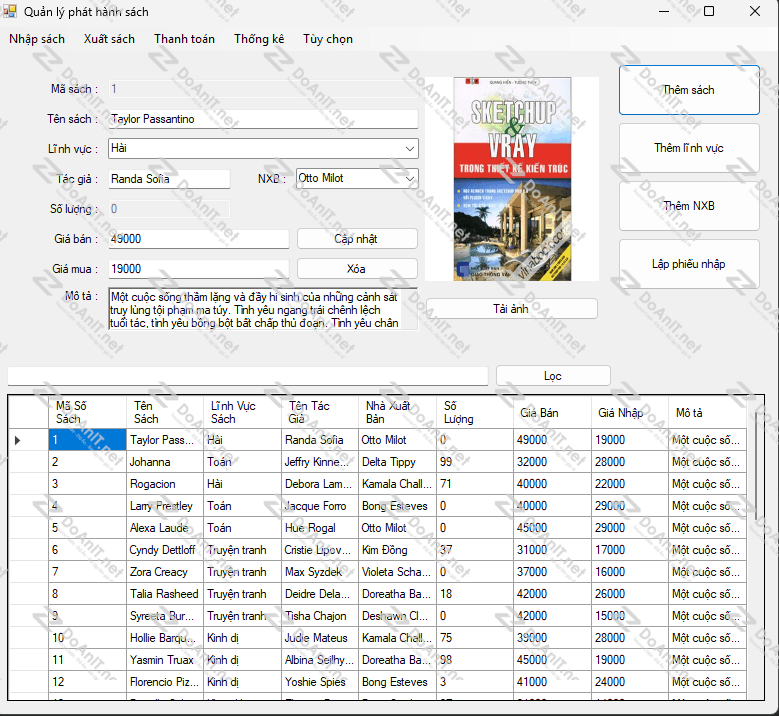
Task: Click the Nhà Xuất Bản column header
Action: coord(397,412)
